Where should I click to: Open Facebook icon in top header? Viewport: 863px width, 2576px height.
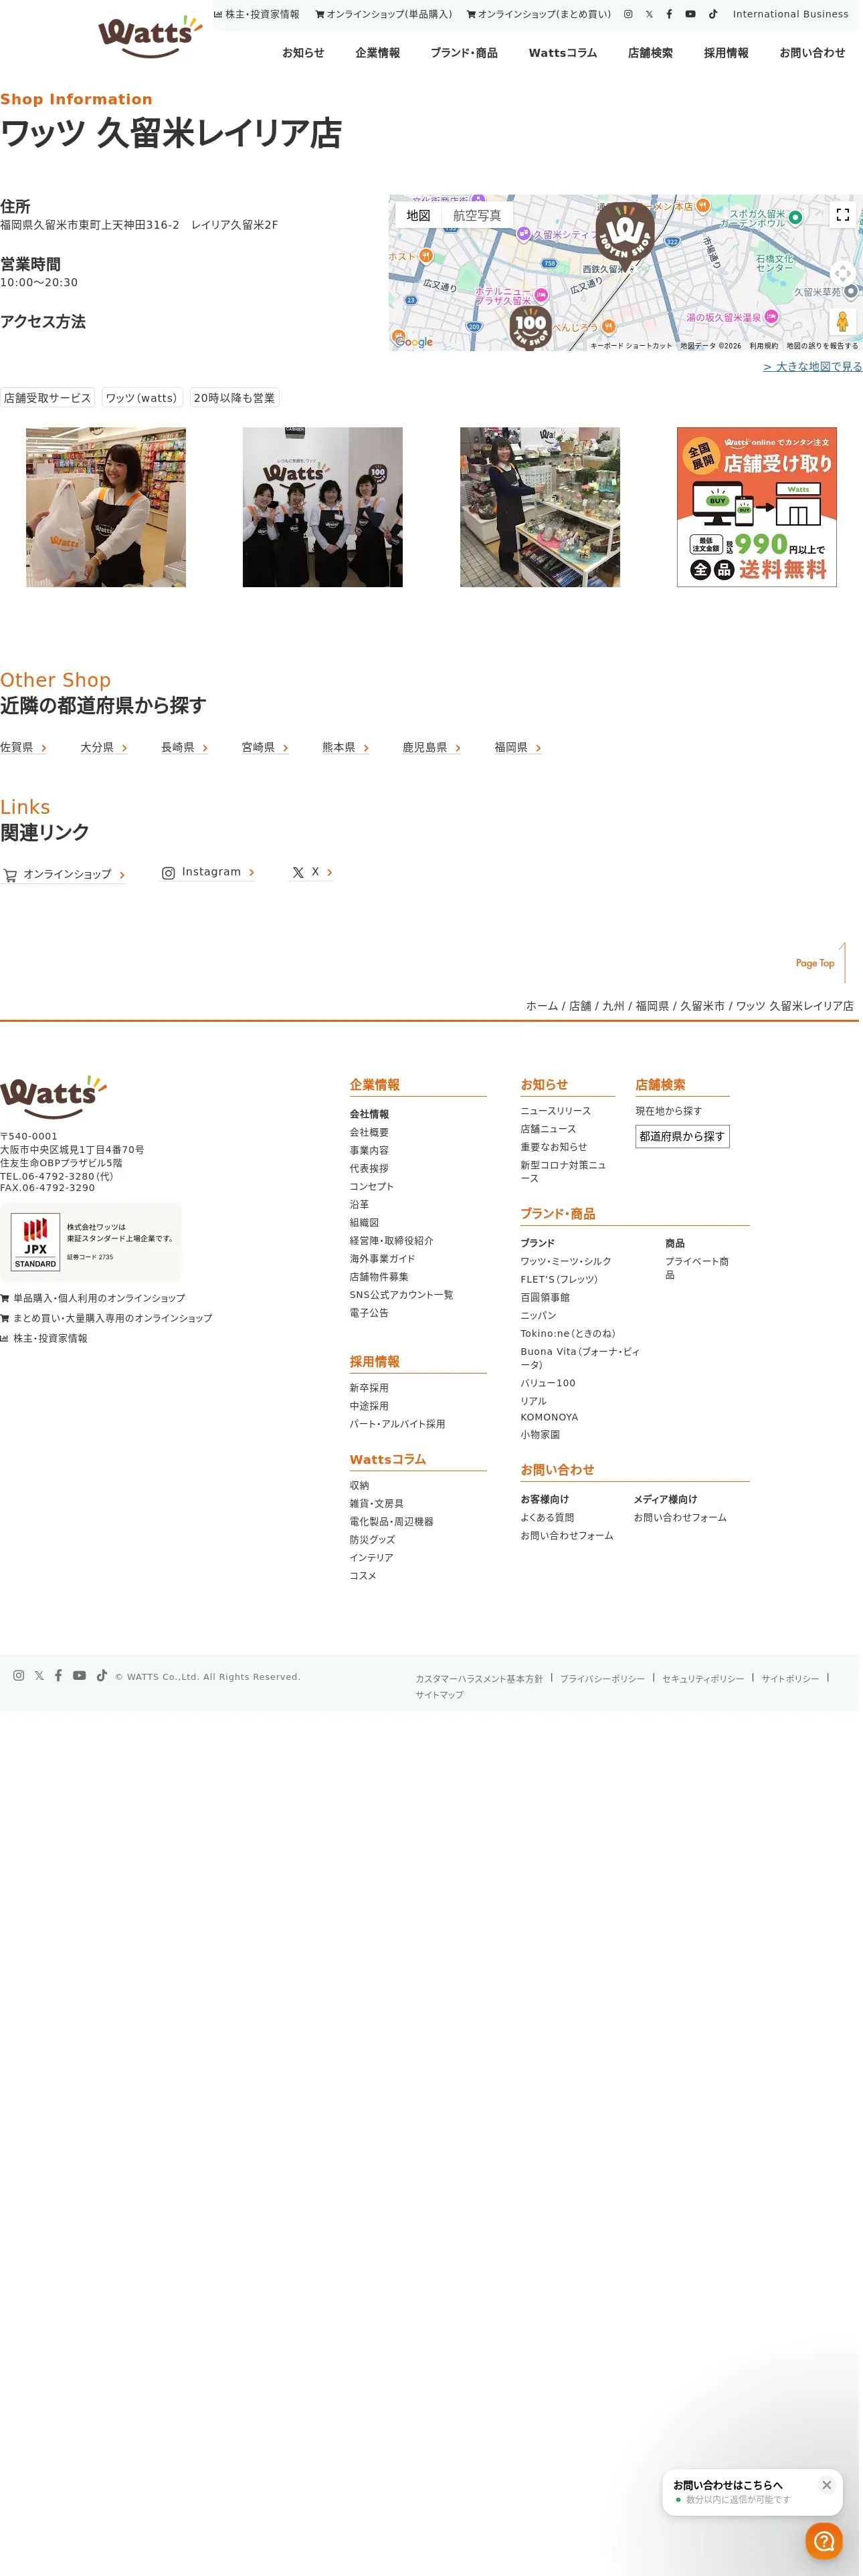click(x=669, y=14)
